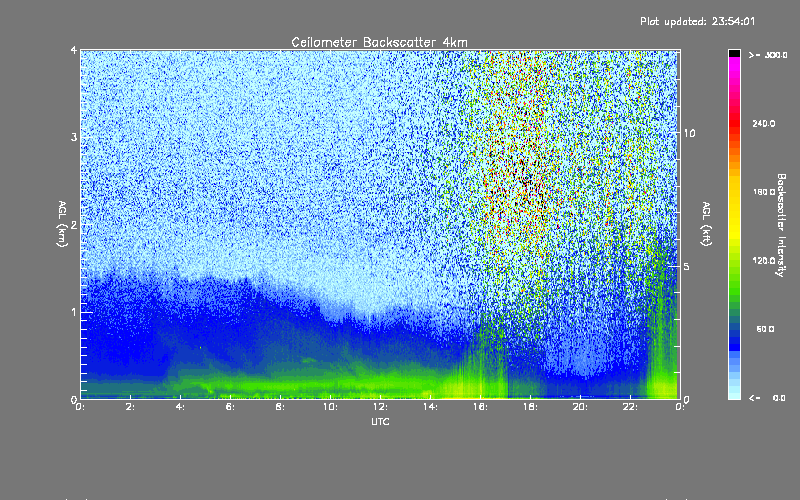
Task: Click the 20: tick on the UTC axis
Action: click(x=580, y=407)
